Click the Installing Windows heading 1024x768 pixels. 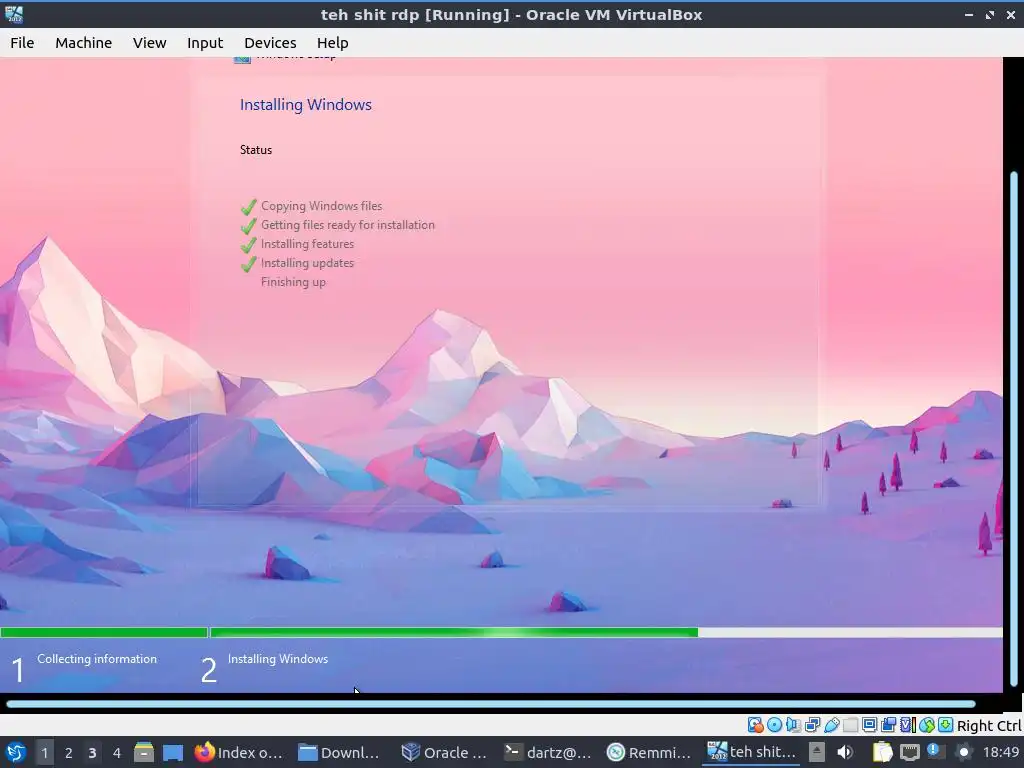tap(306, 104)
